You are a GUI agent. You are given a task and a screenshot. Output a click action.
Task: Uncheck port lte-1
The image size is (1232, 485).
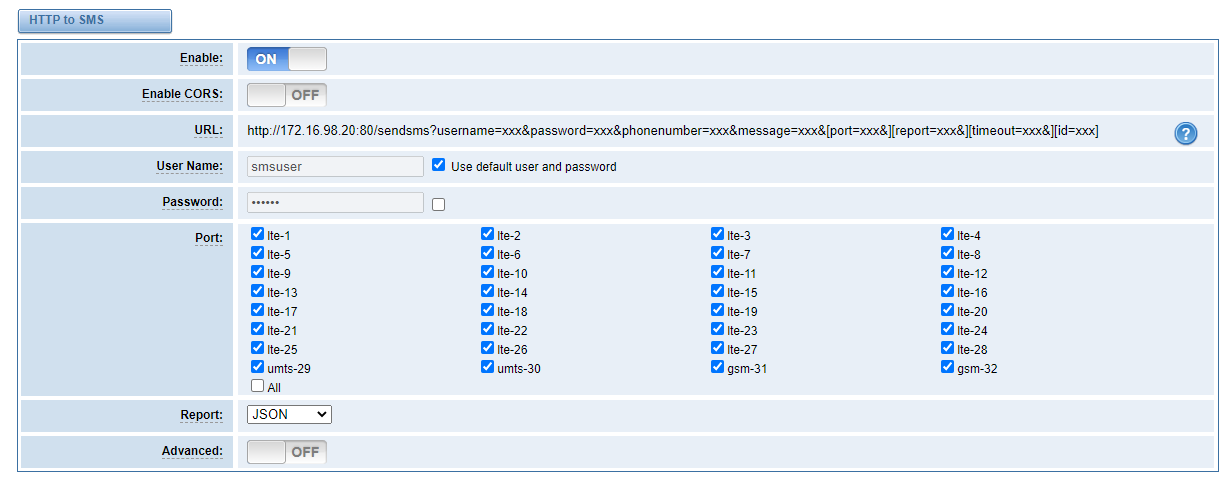coord(258,234)
